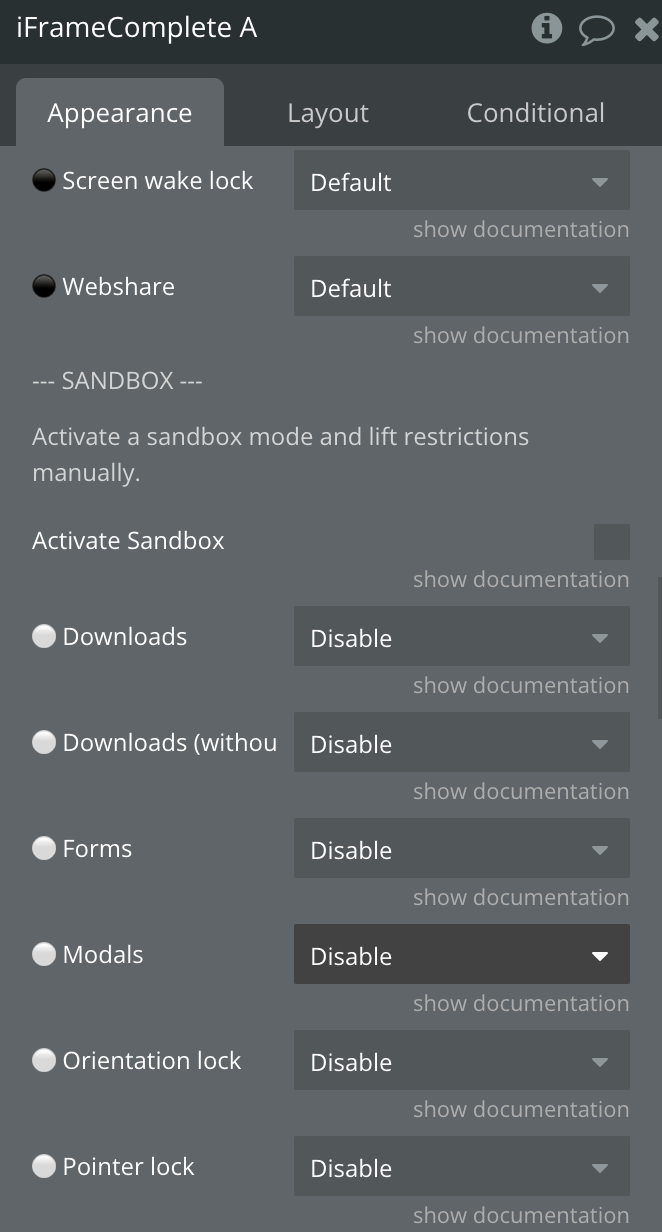The image size is (662, 1232).
Task: Open the Webshare Default dropdown
Action: [x=462, y=287]
